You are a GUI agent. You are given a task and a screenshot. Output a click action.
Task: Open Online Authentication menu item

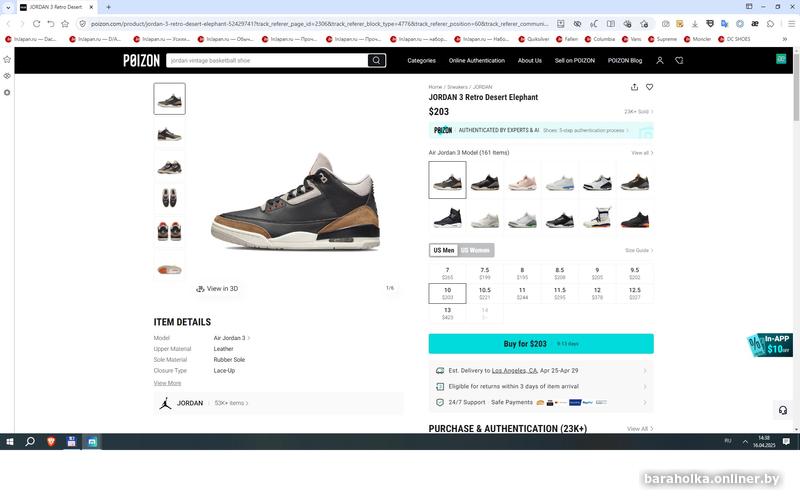(477, 60)
